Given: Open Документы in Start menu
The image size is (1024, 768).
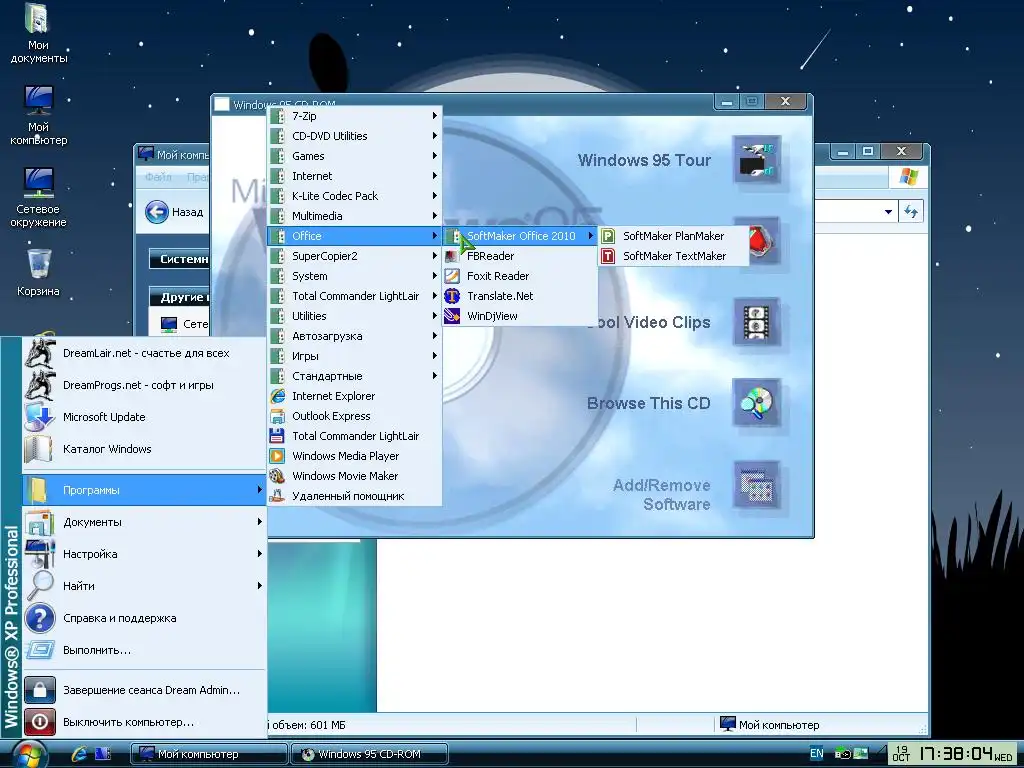Looking at the screenshot, I should (x=144, y=522).
